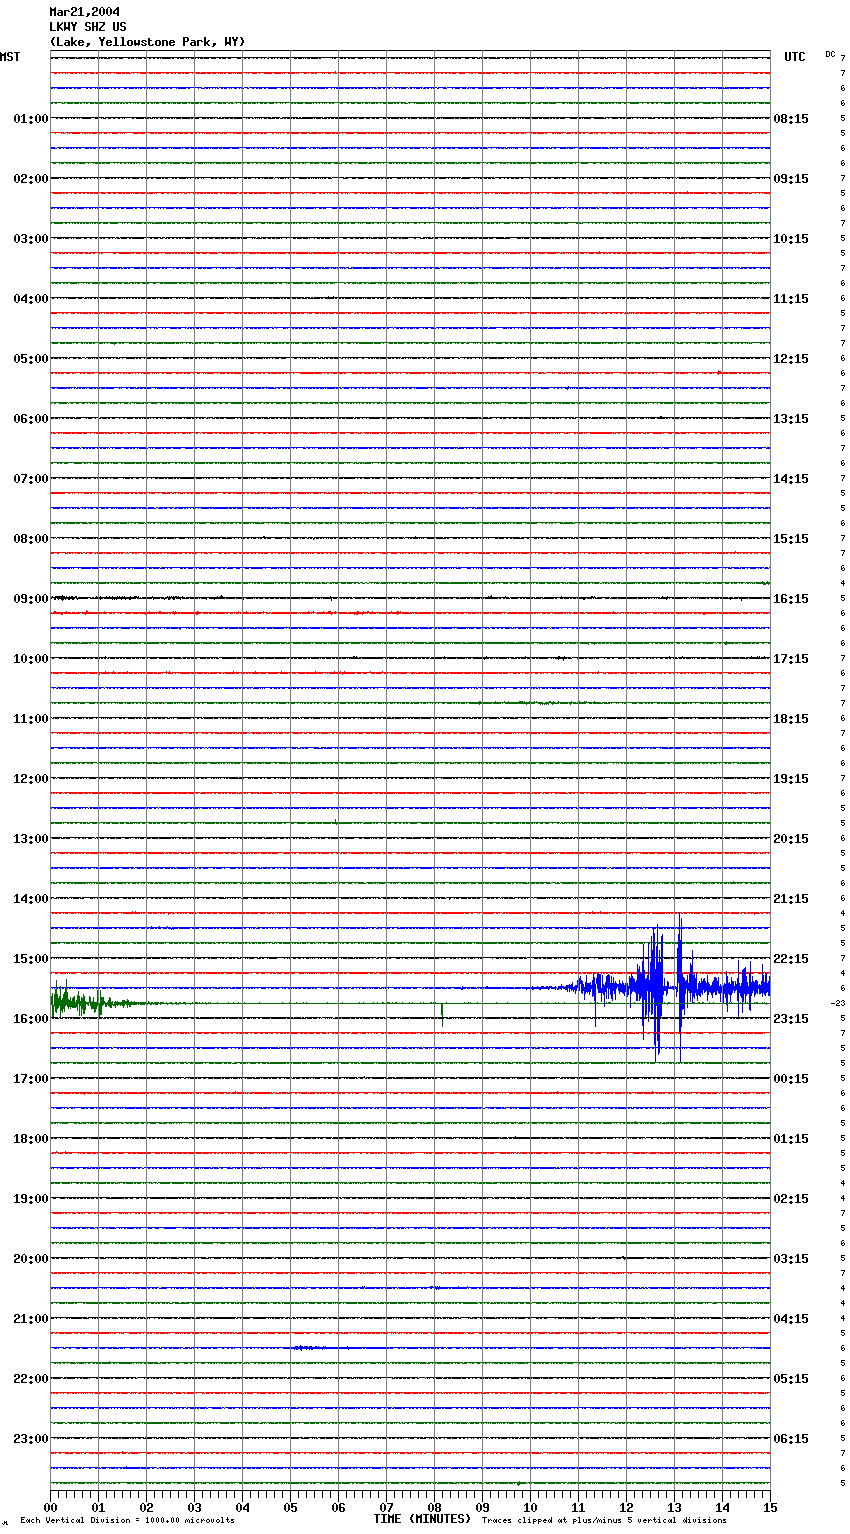Image resolution: width=850 pixels, height=1534 pixels.
Task: Click the 15 tick on minute axis
Action: 769,1507
